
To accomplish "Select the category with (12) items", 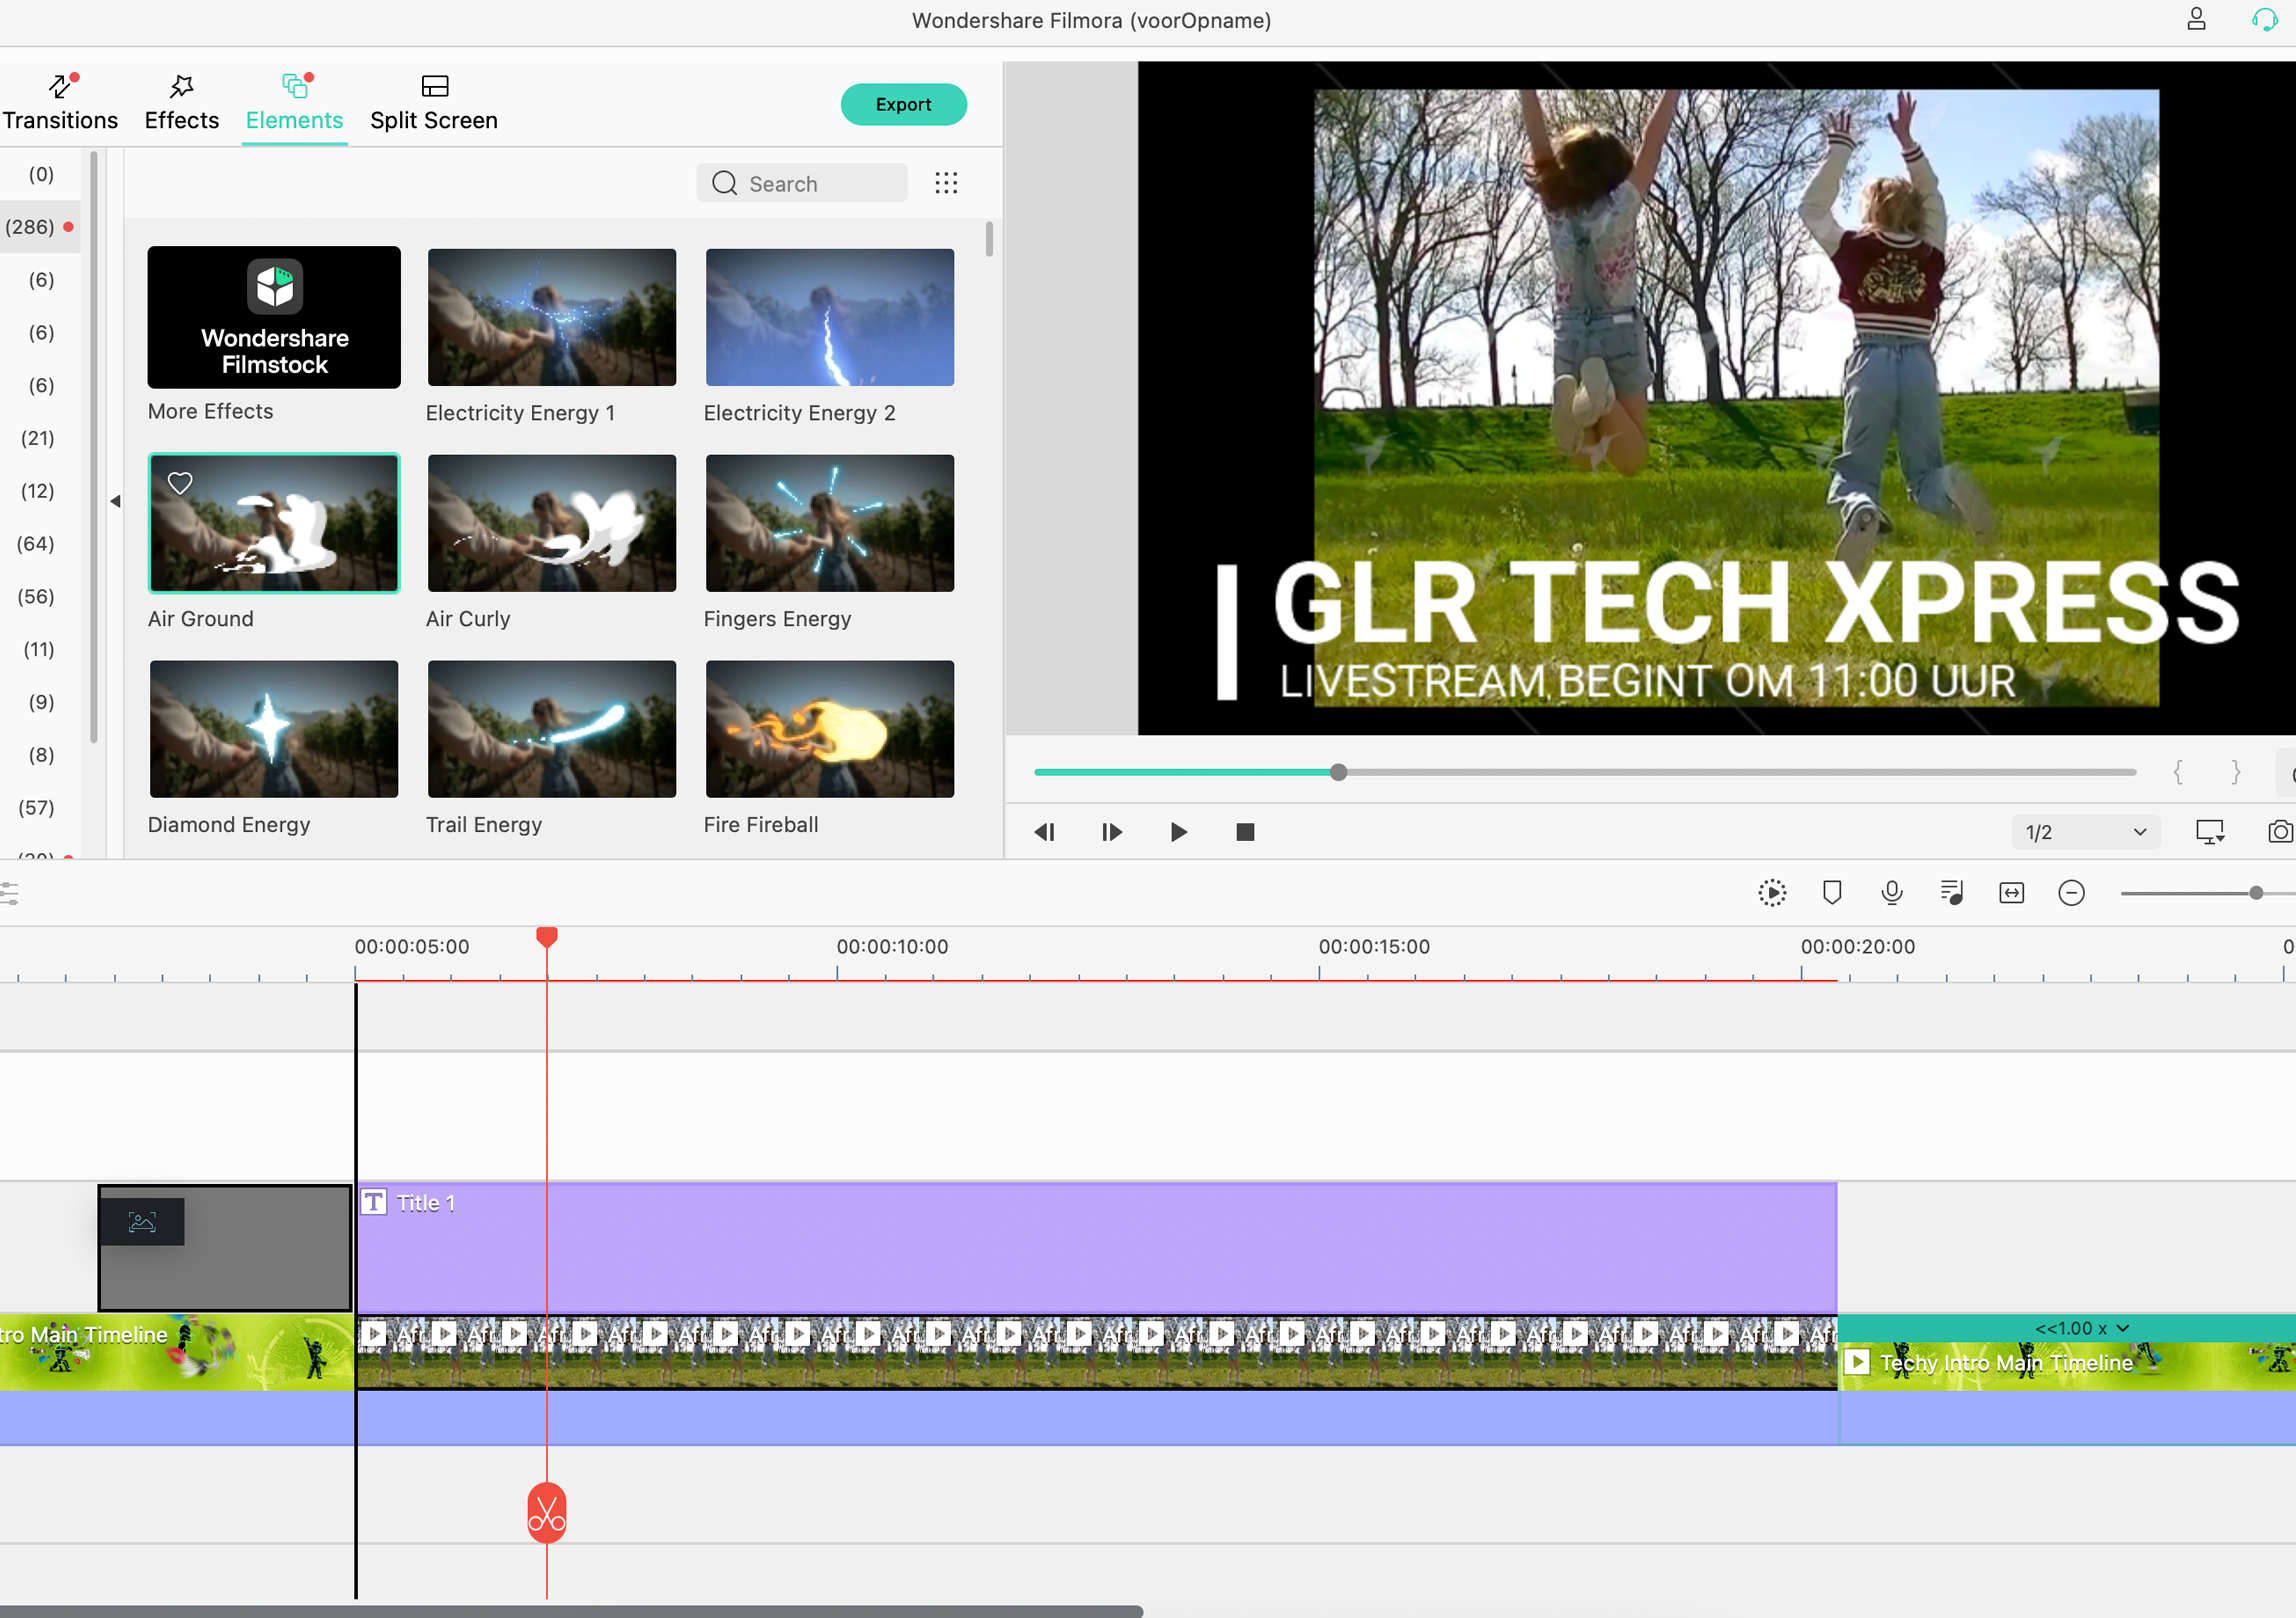I will click(38, 491).
